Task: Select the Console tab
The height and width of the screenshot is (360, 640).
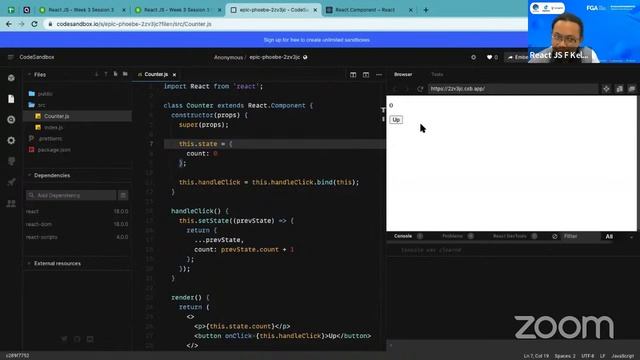Action: 403,236
